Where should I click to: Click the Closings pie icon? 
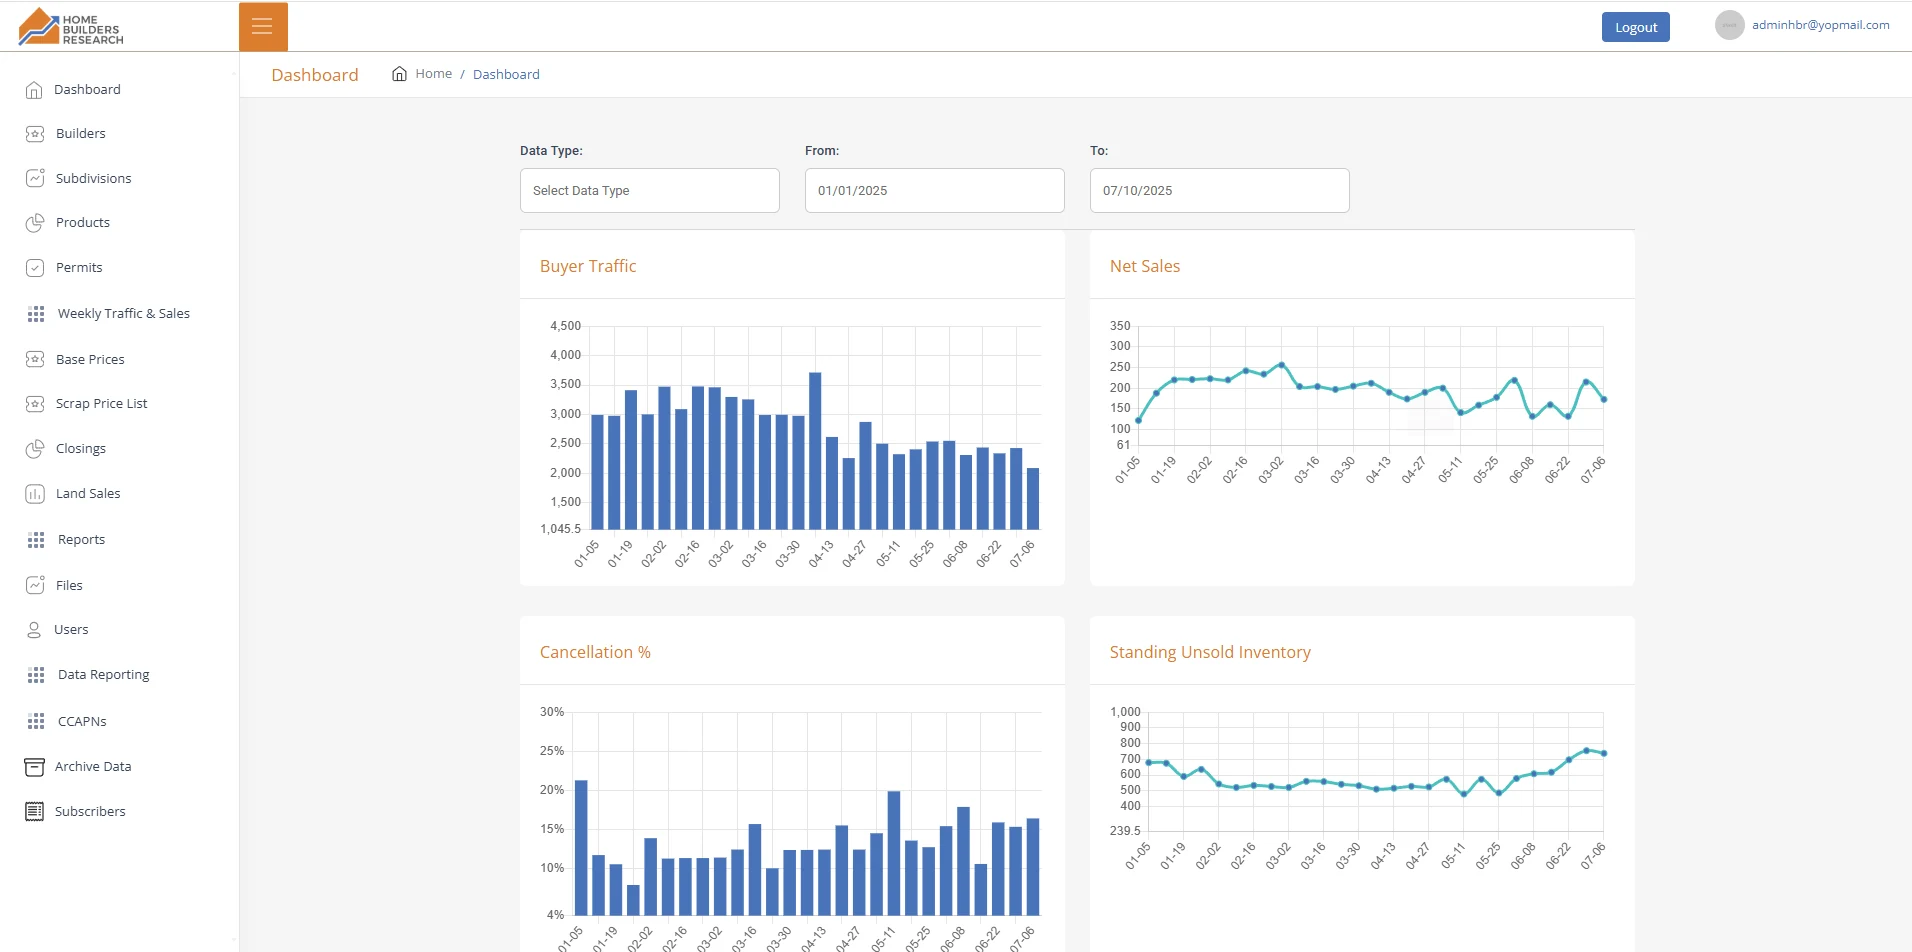click(x=35, y=449)
